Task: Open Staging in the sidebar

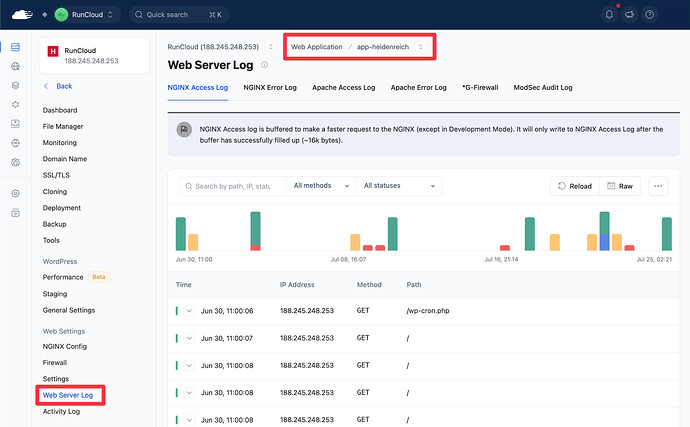Action: point(55,294)
